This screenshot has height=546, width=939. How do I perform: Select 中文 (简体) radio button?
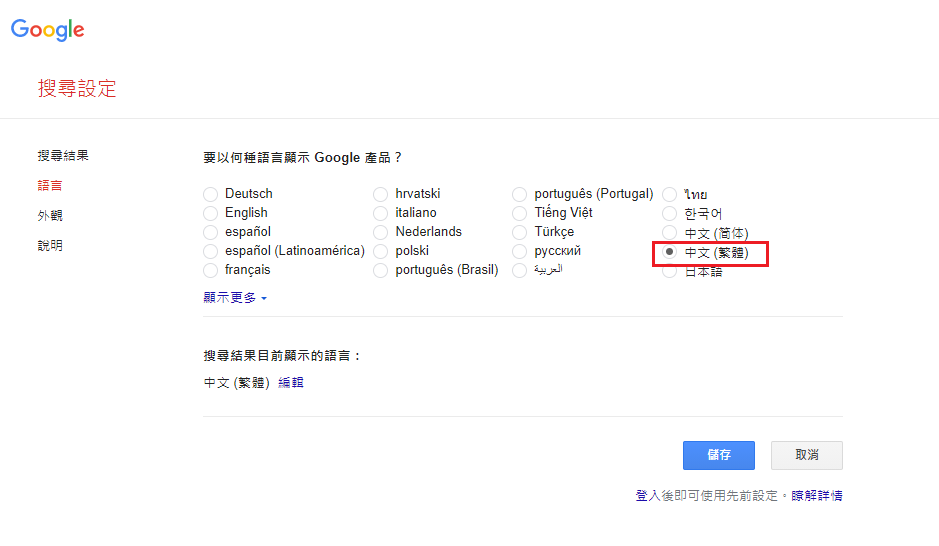pyautogui.click(x=670, y=232)
